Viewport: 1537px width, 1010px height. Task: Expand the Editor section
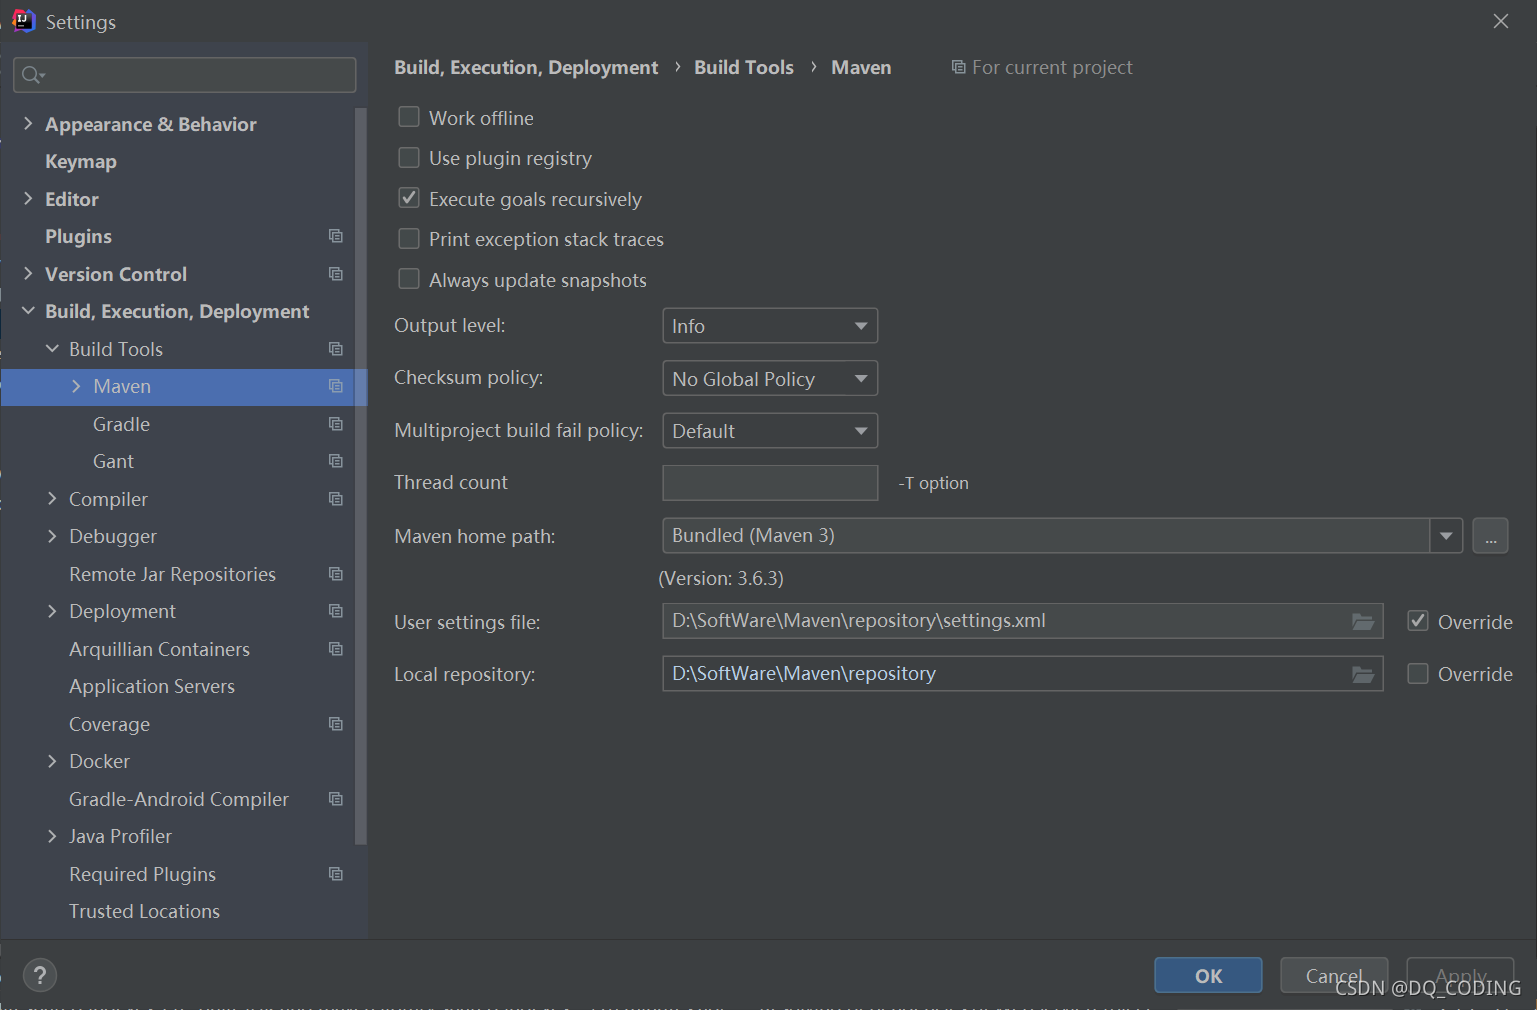(x=28, y=198)
